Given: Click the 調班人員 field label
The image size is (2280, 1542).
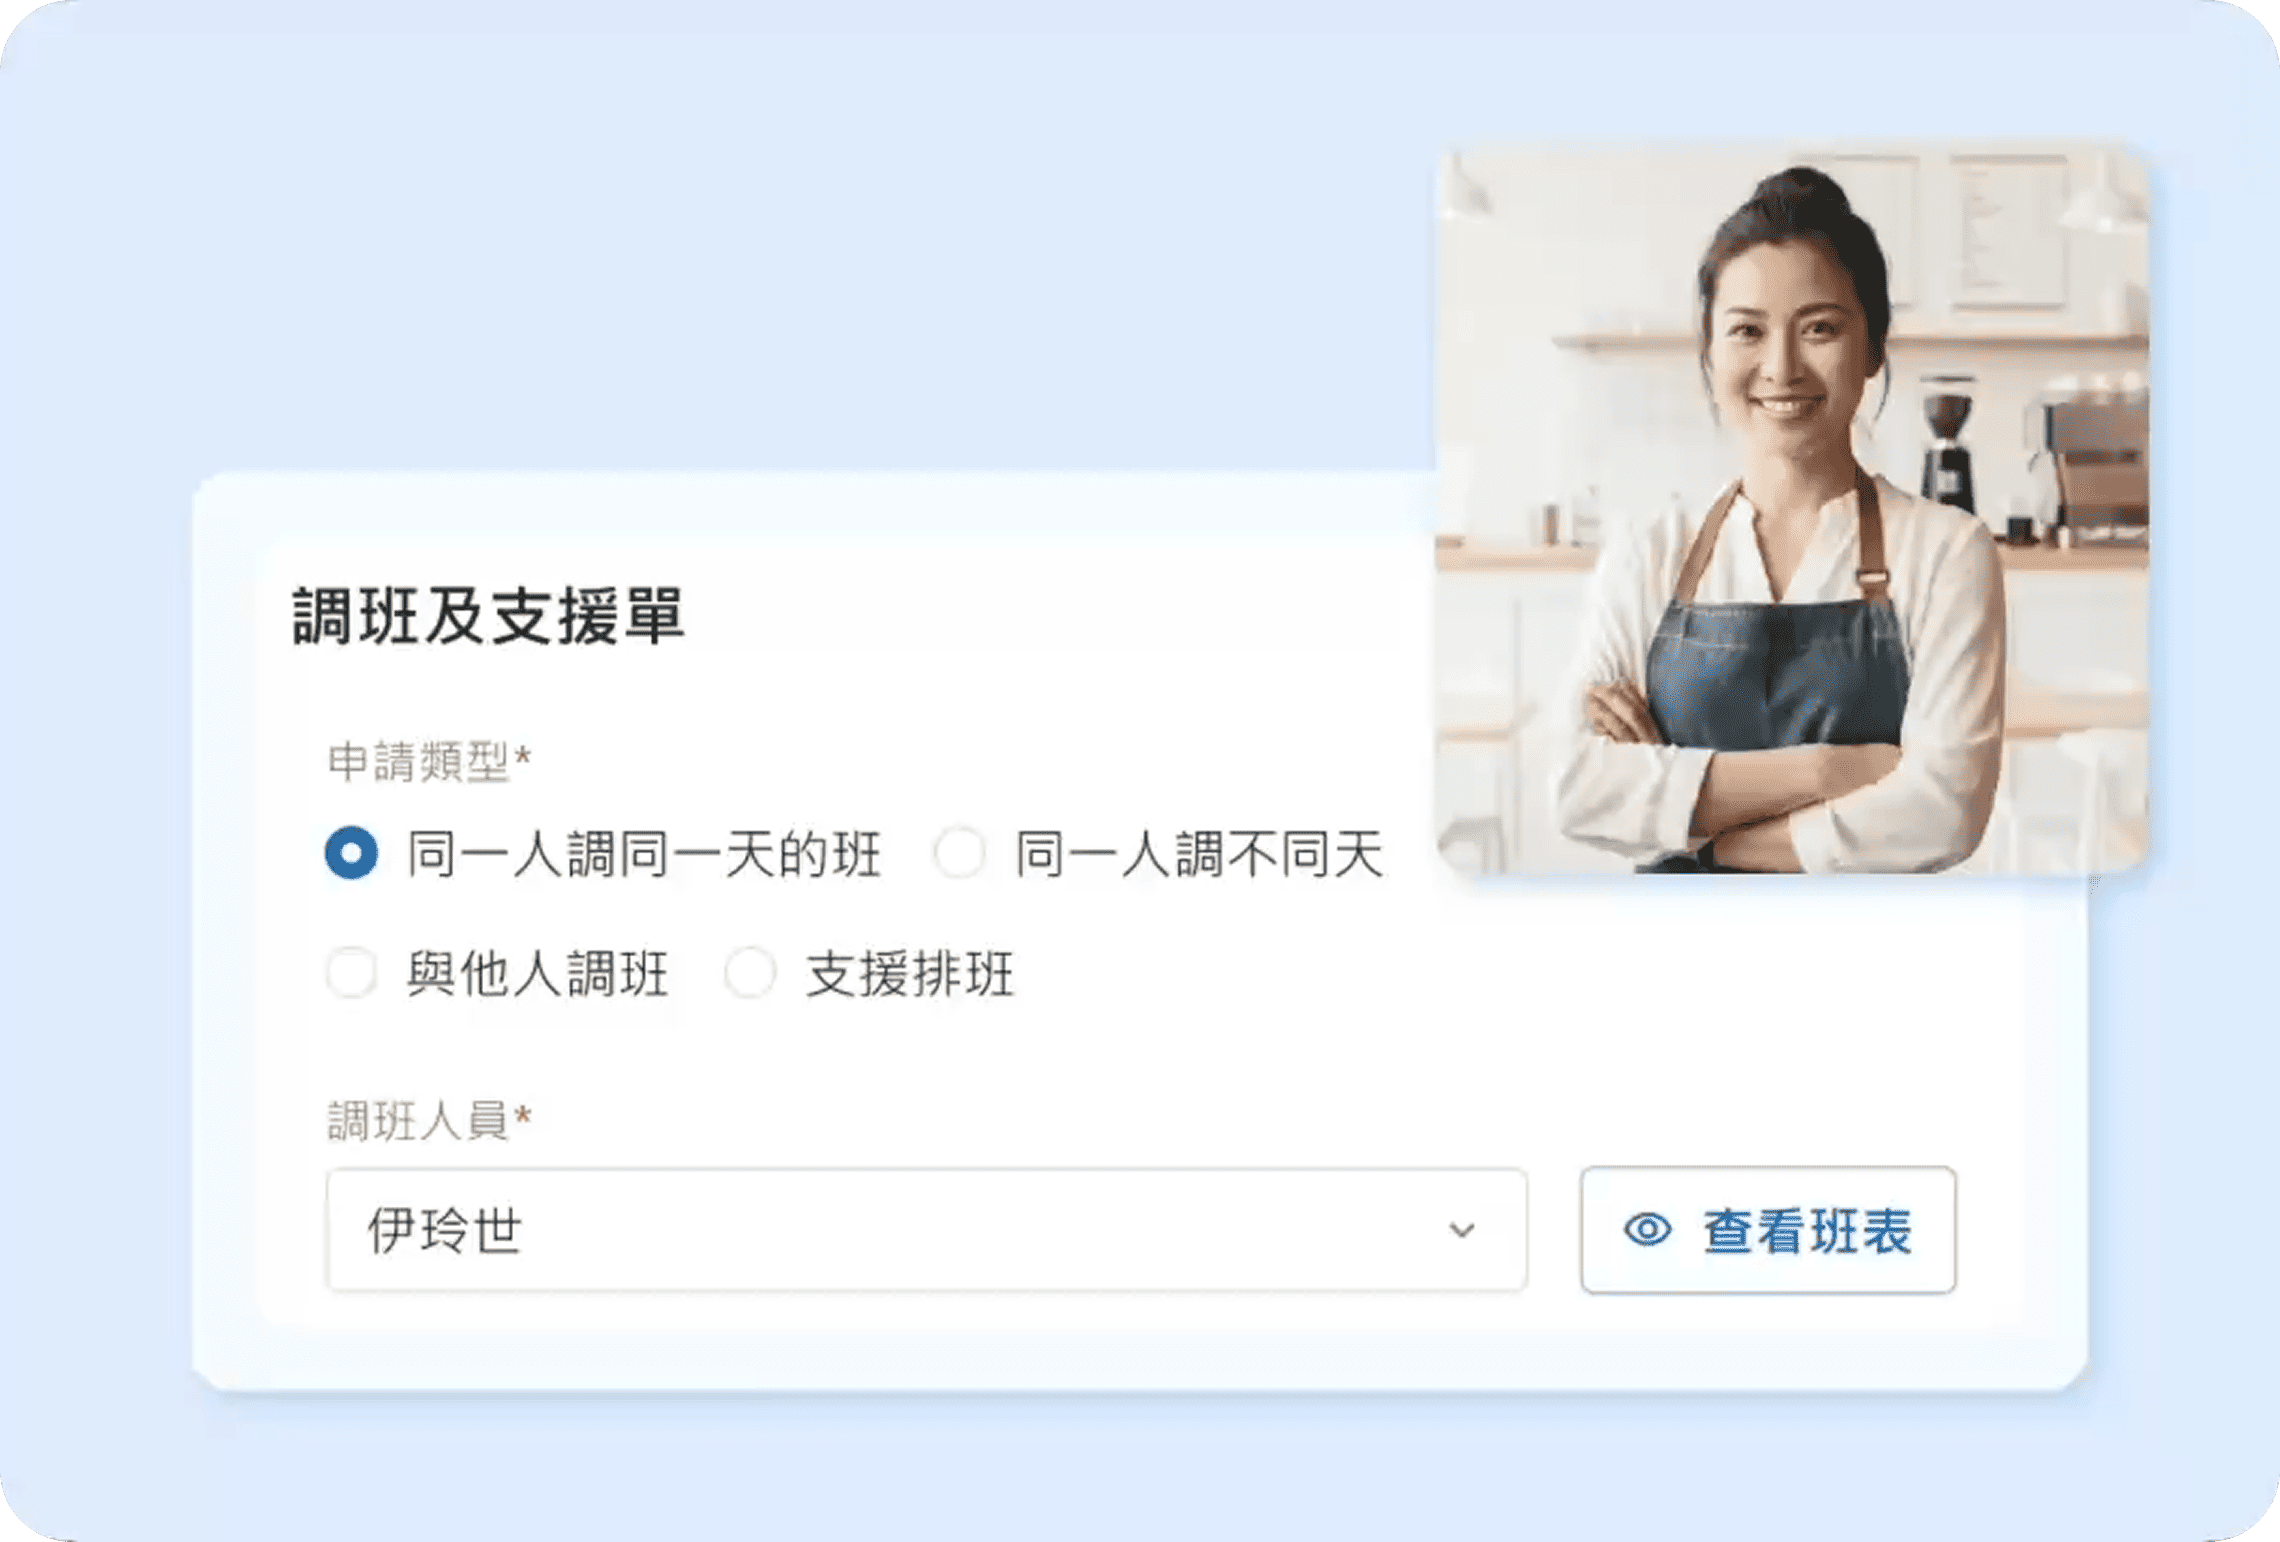Looking at the screenshot, I should tap(419, 1120).
